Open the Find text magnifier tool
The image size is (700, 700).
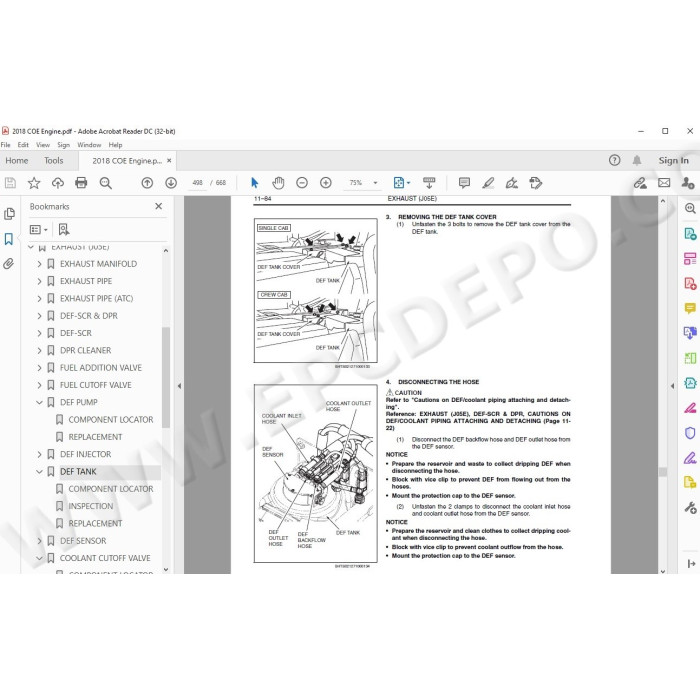pos(105,183)
